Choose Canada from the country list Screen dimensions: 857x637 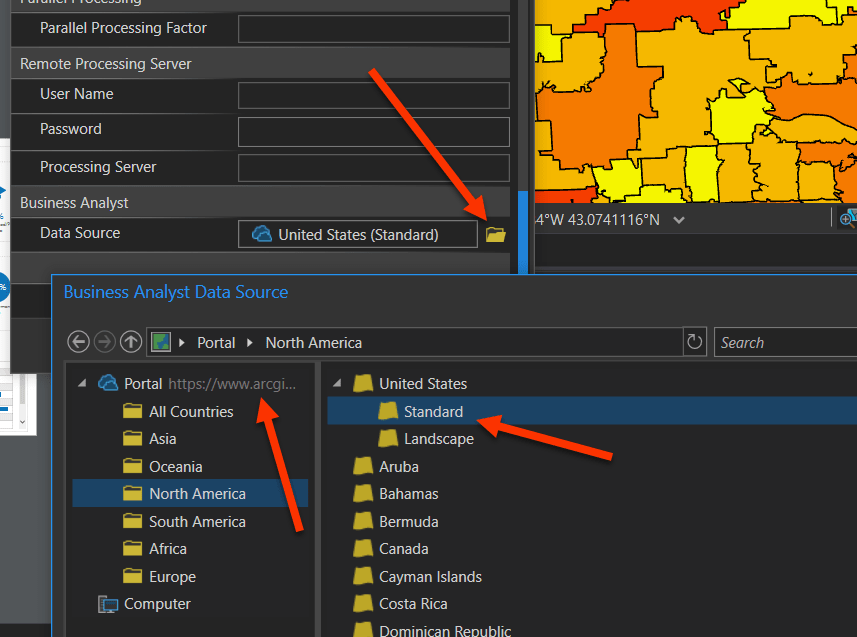pos(405,548)
